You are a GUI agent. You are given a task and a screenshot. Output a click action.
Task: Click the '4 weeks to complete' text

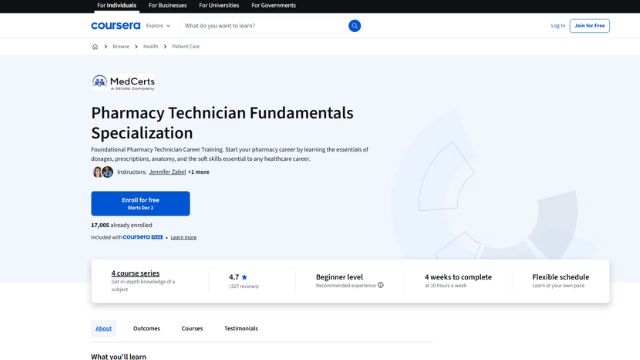(458, 277)
